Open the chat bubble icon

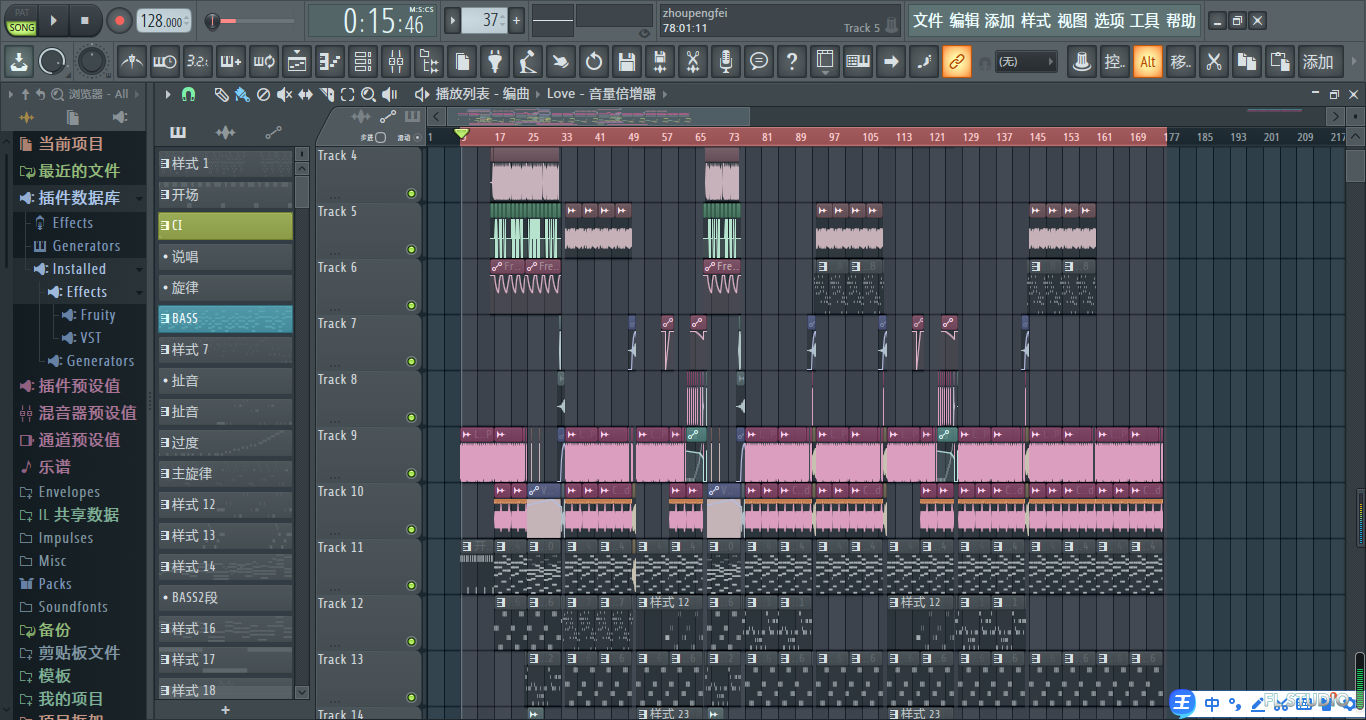759,62
